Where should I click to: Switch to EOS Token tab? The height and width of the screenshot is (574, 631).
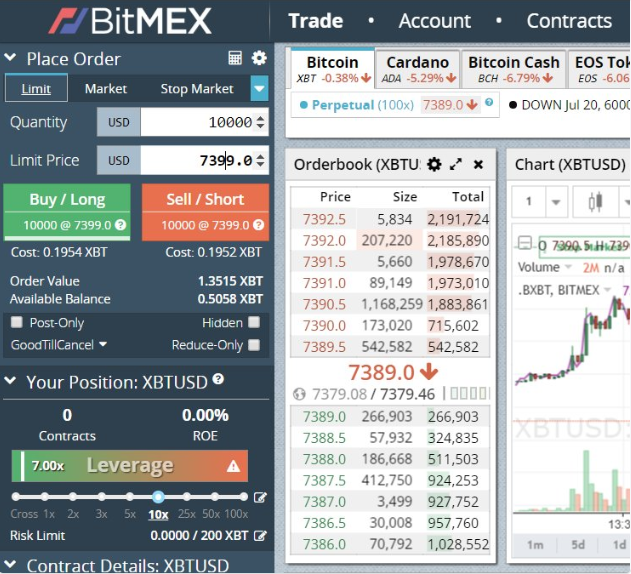tap(600, 69)
